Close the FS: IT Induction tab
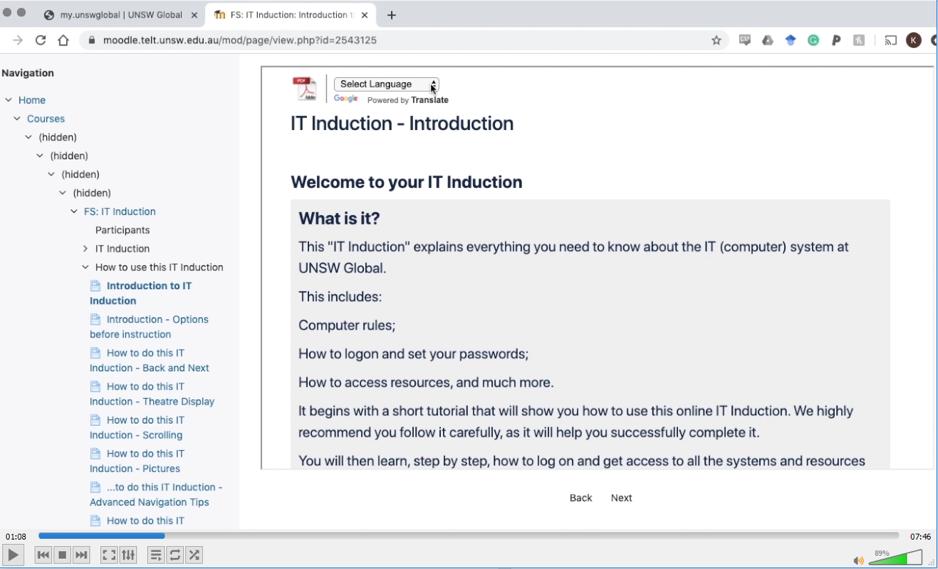The width and height of the screenshot is (938, 569). pos(364,15)
